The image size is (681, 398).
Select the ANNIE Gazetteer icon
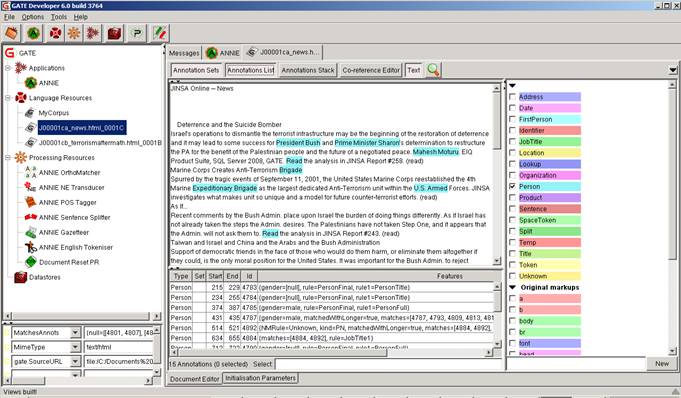click(x=30, y=232)
